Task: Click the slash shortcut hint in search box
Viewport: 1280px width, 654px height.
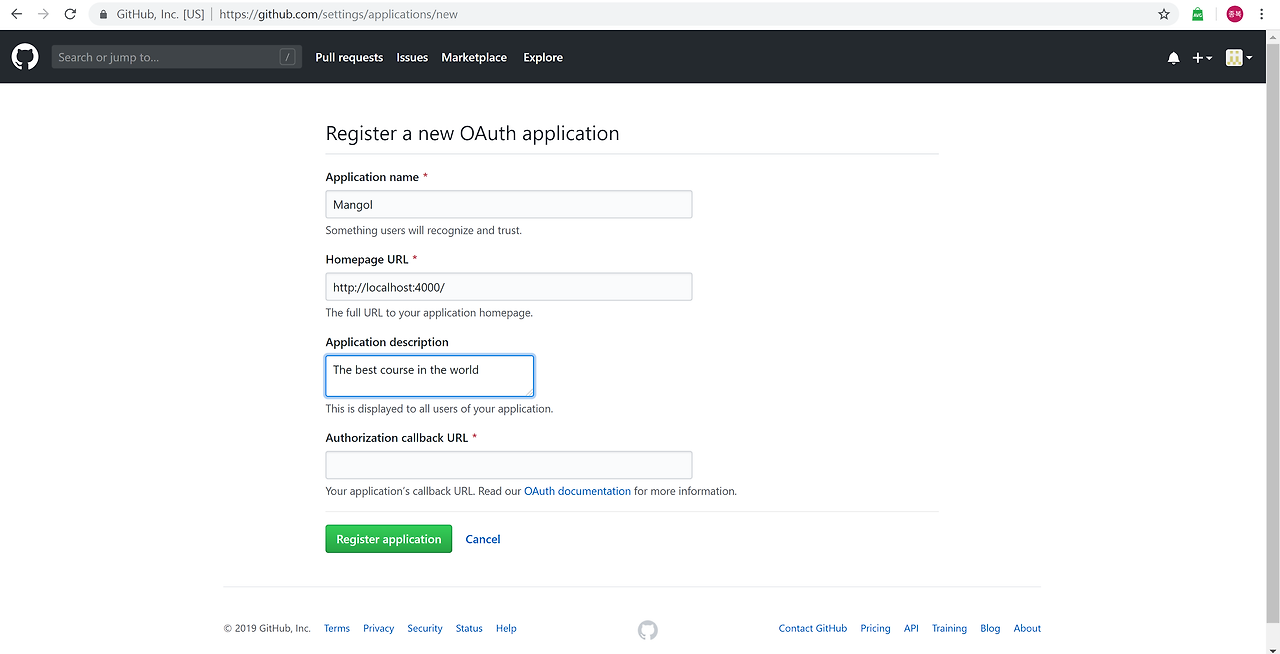Action: tap(287, 57)
